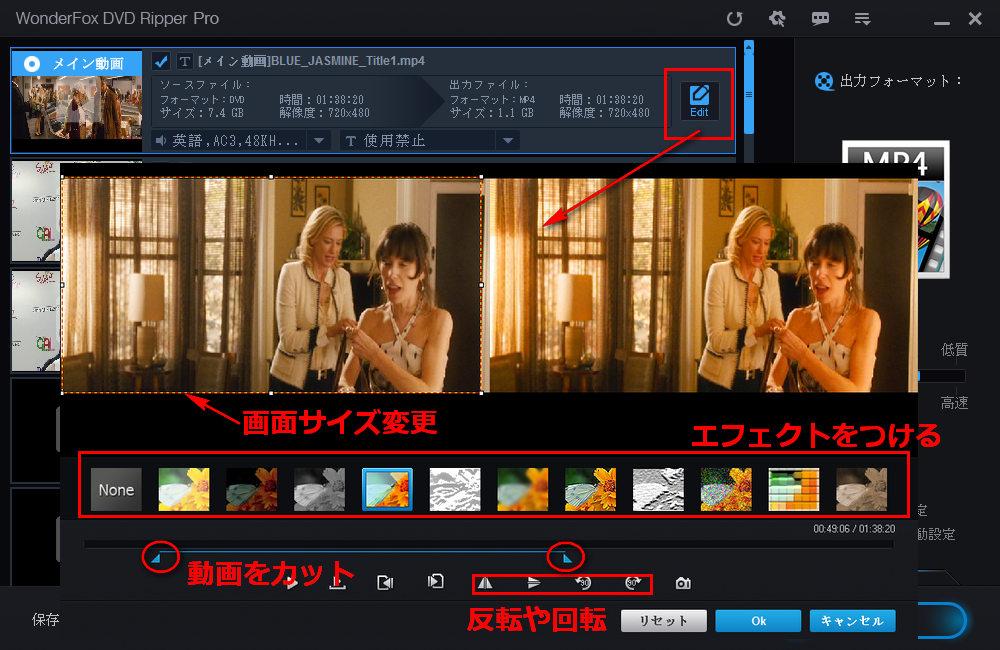Apply the emboss relief effect thumbnail

[658, 489]
